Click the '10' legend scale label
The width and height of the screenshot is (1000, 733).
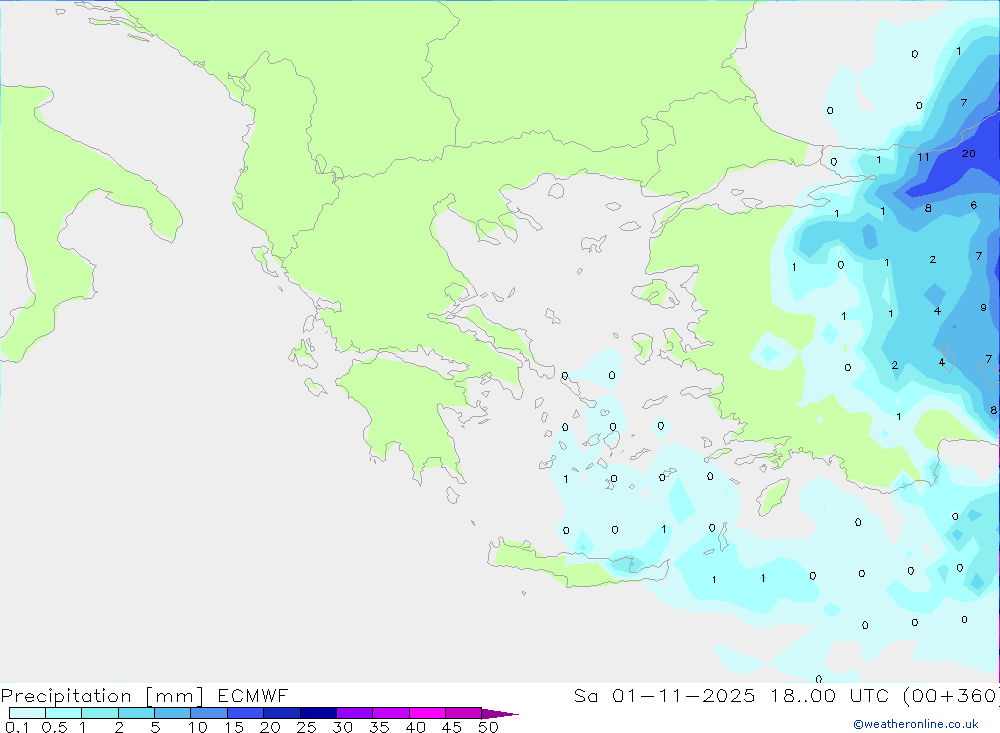click(198, 727)
